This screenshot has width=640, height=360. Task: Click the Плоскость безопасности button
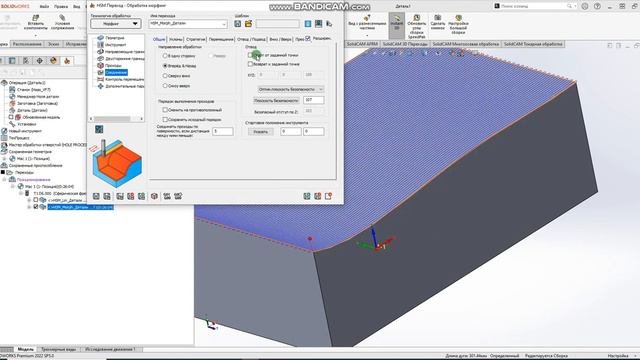coord(276,100)
